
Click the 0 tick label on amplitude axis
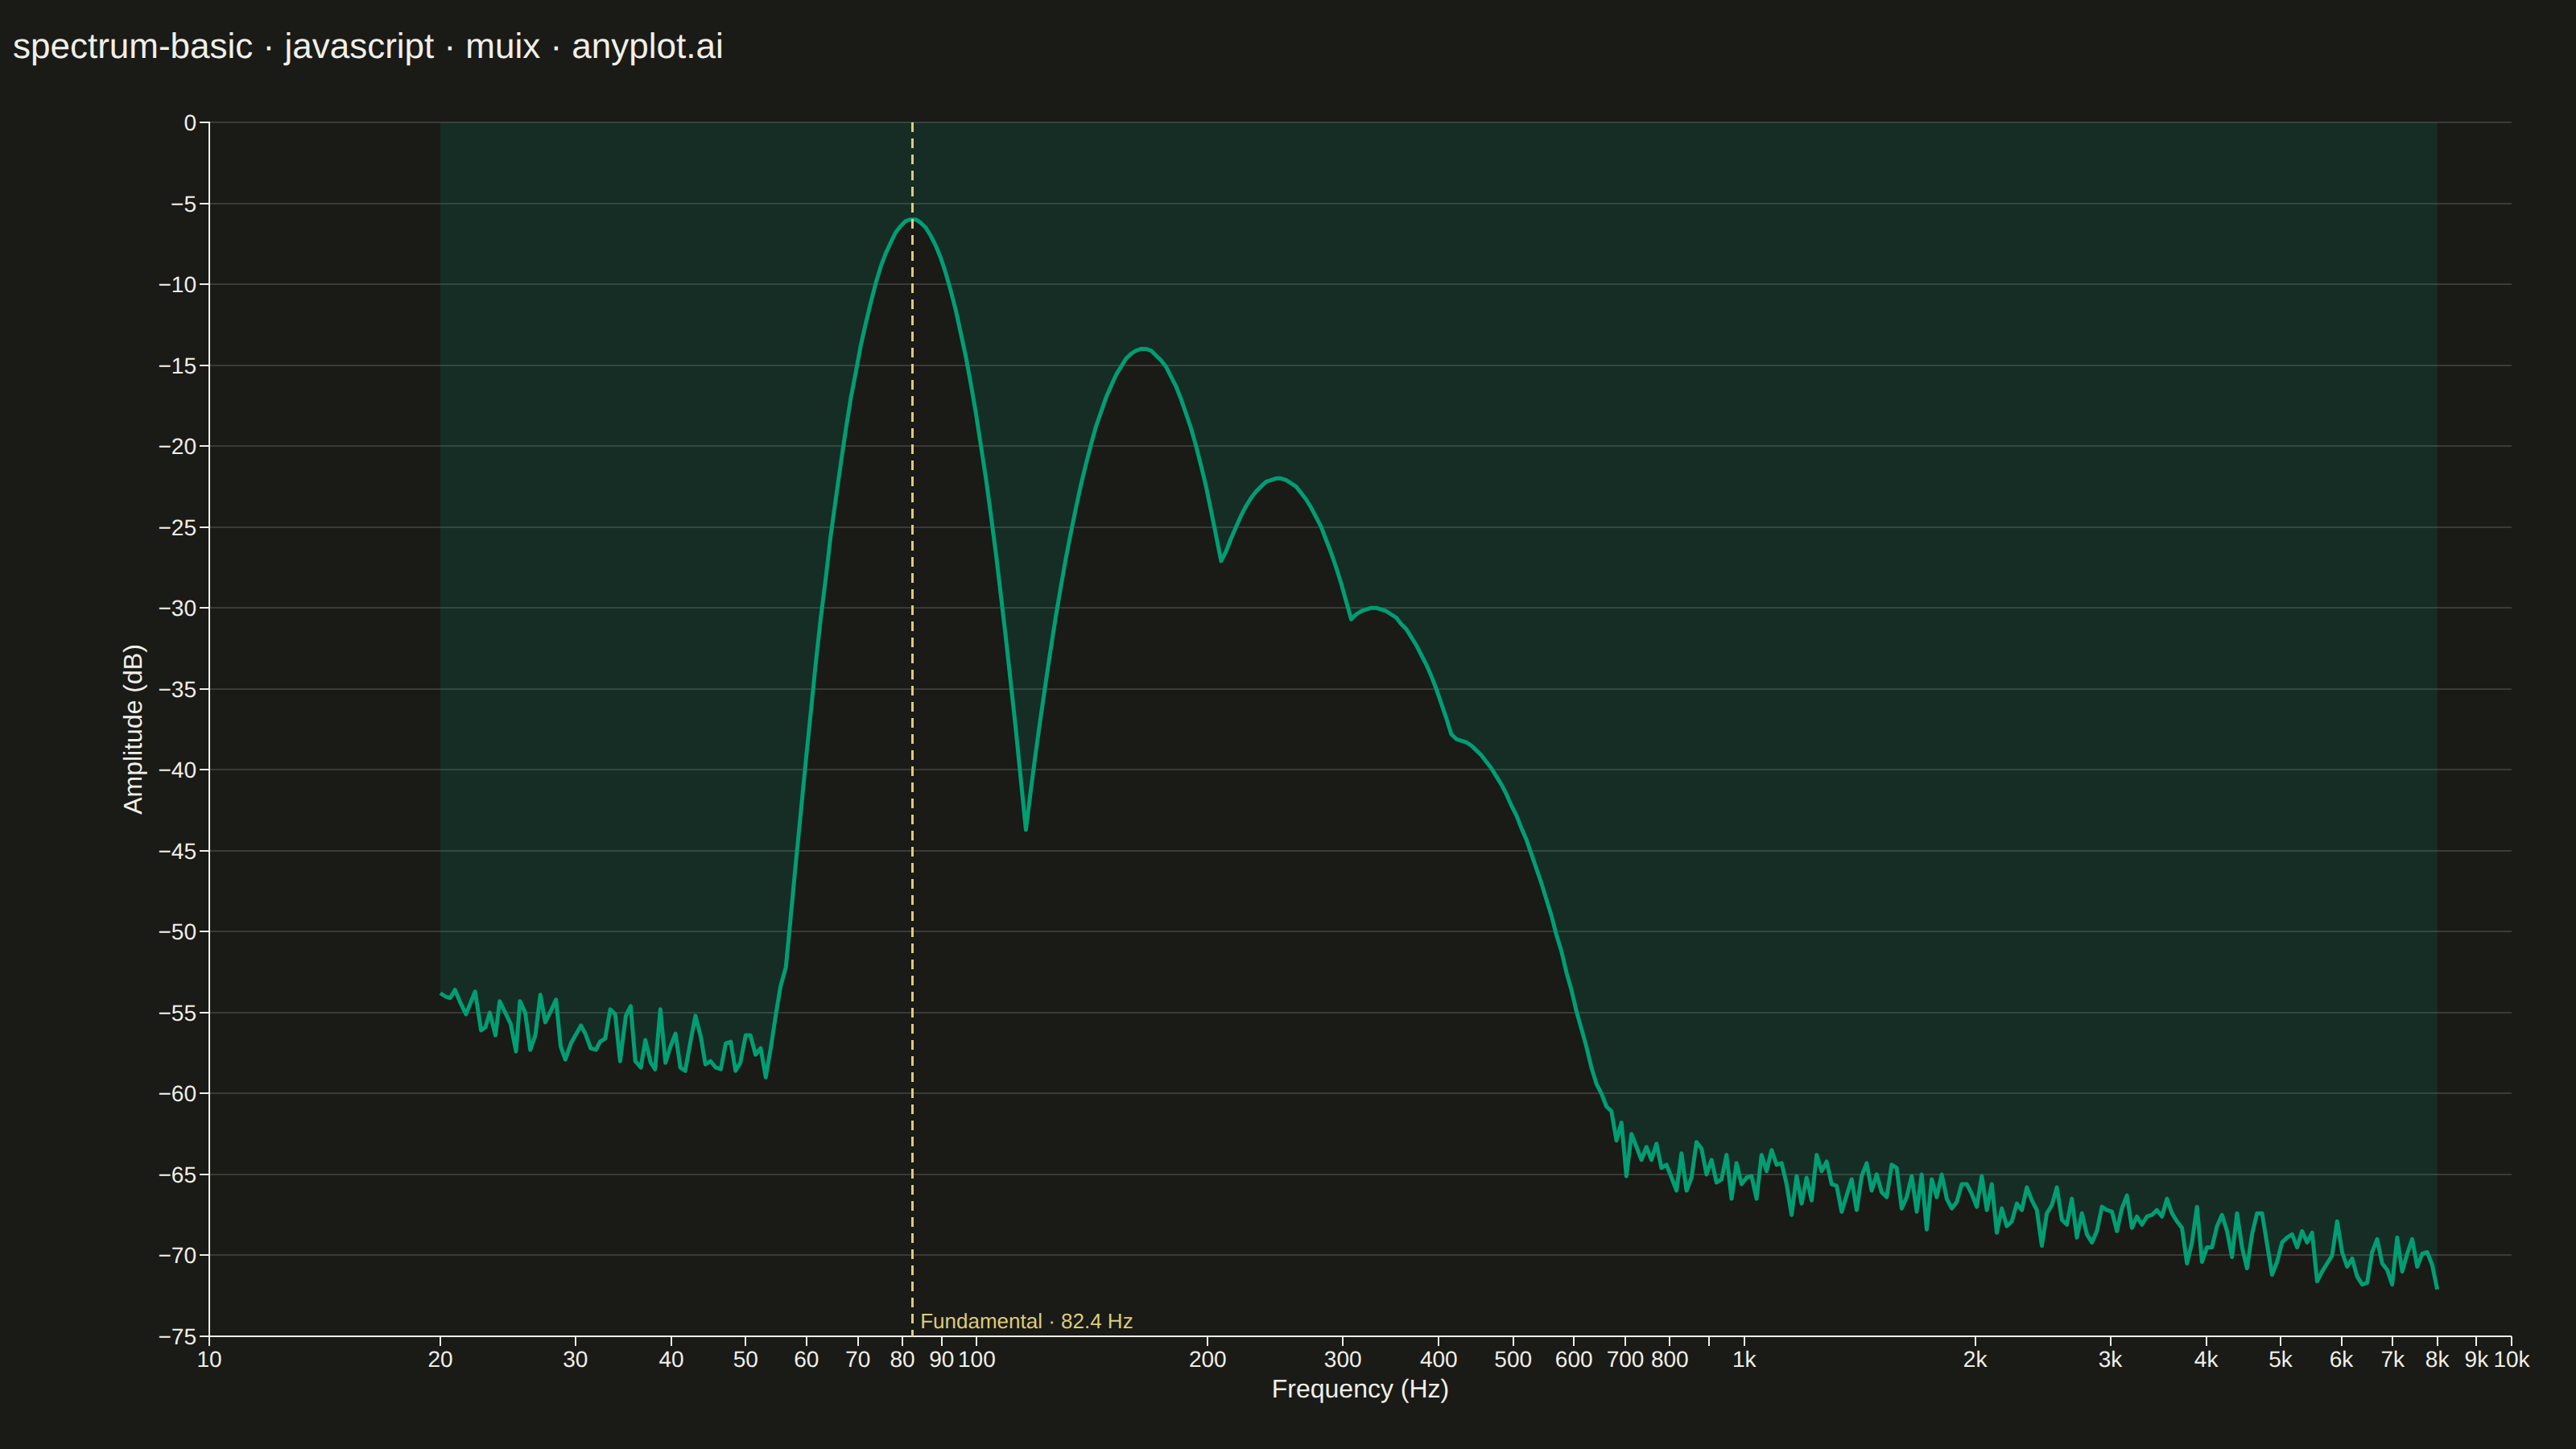(190, 123)
